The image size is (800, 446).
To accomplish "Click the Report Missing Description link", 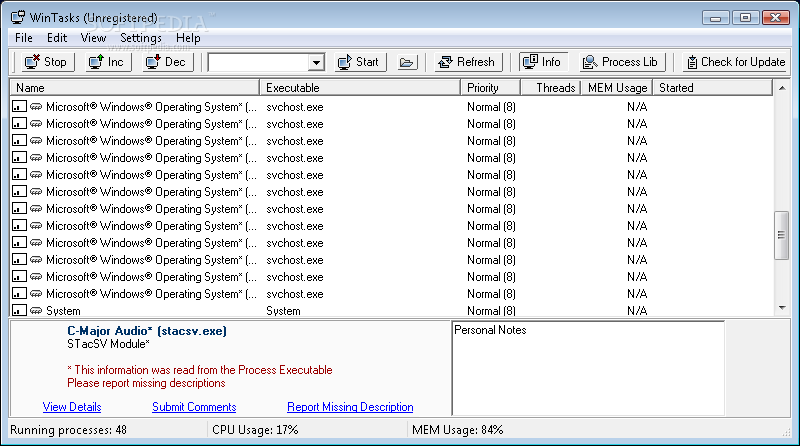I will click(x=350, y=407).
